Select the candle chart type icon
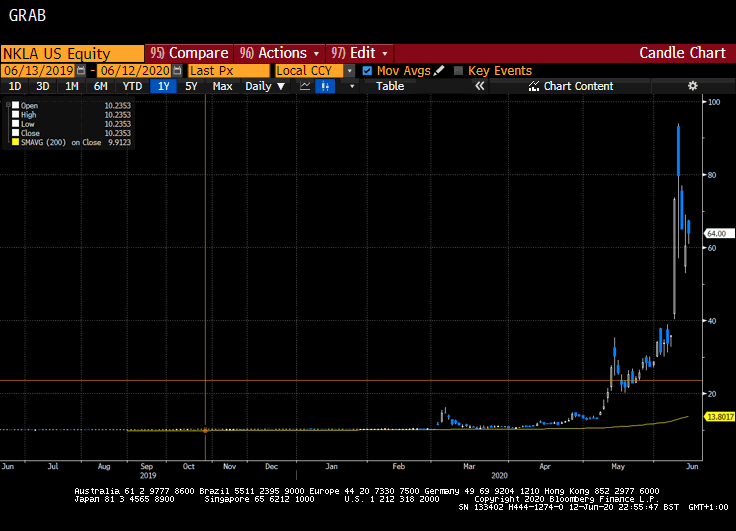 click(325, 86)
